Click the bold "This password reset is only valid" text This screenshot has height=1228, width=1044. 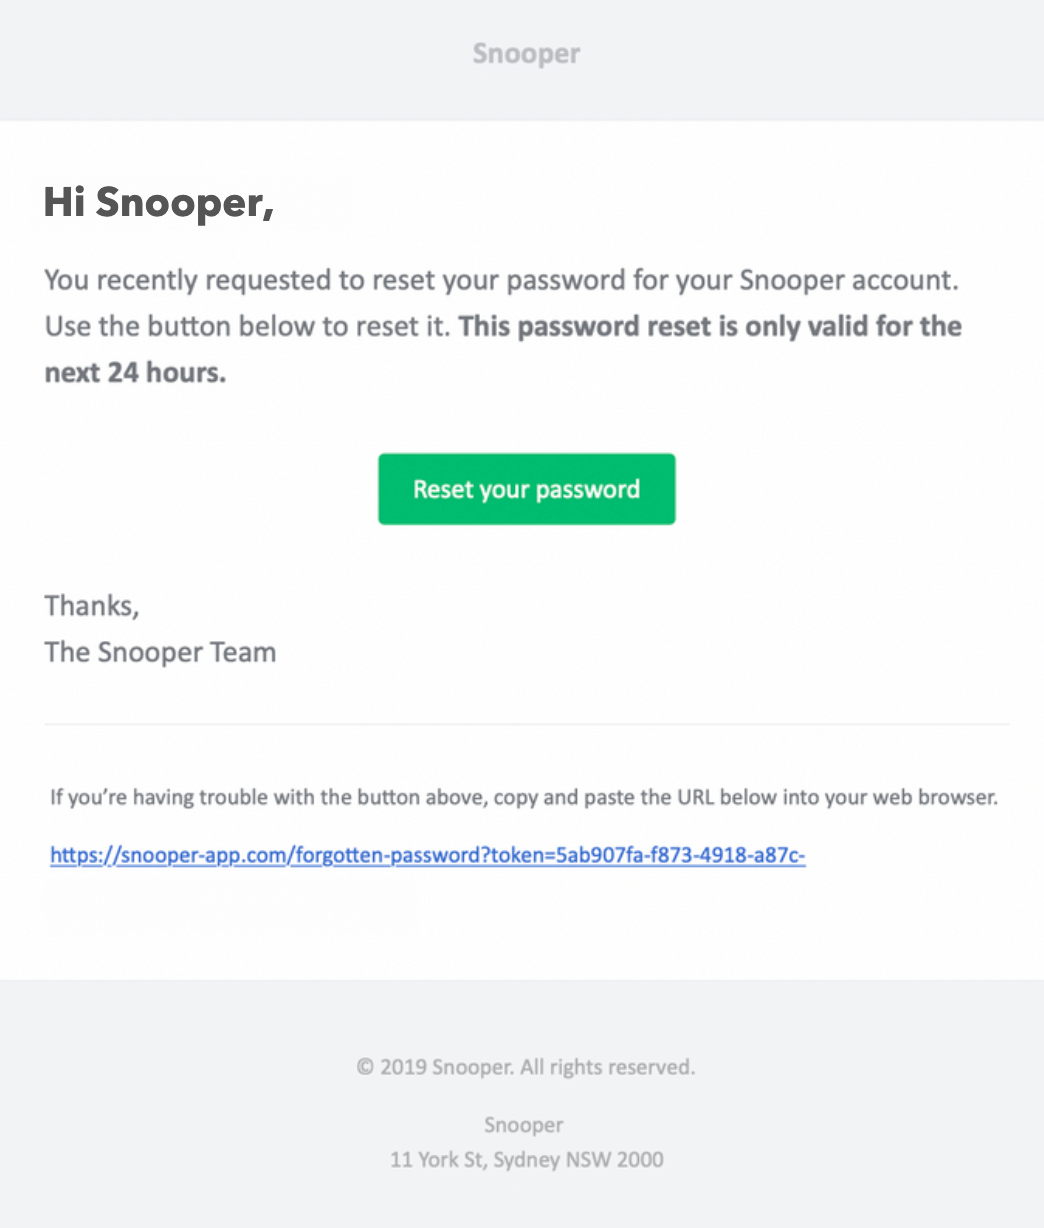(x=710, y=327)
